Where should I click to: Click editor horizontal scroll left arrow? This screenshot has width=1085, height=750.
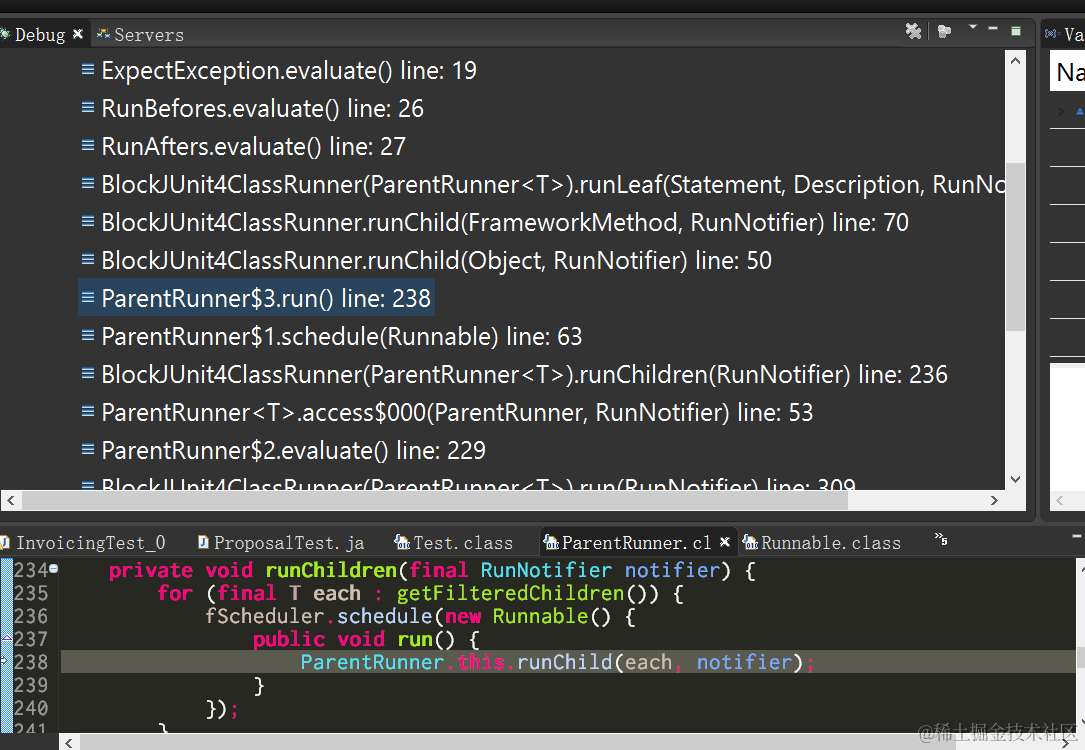[x=69, y=742]
